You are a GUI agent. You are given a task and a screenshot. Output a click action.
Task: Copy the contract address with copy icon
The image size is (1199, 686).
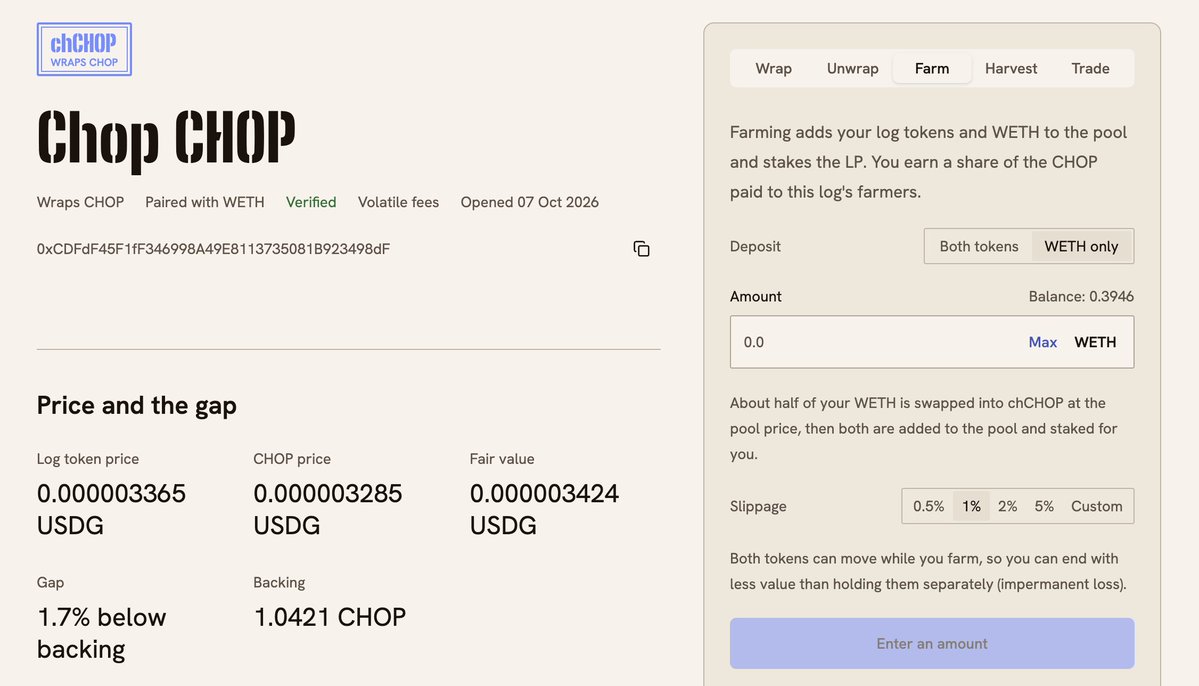point(641,249)
